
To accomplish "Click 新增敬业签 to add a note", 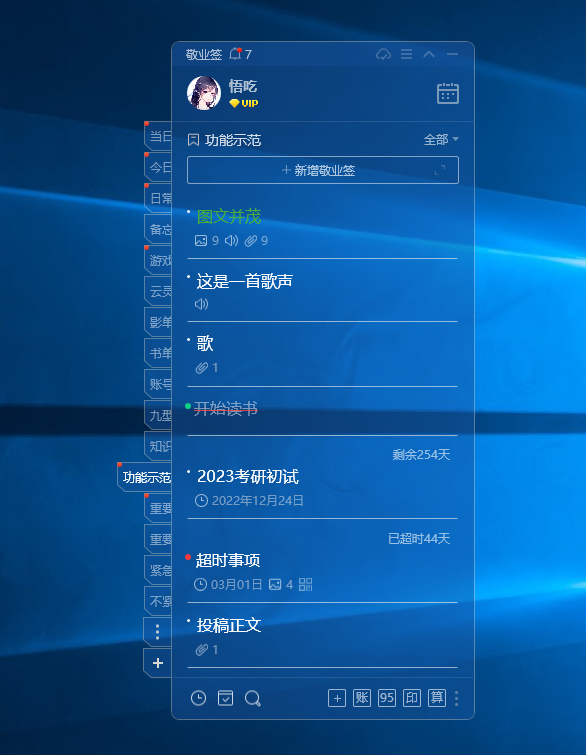I will 323,170.
